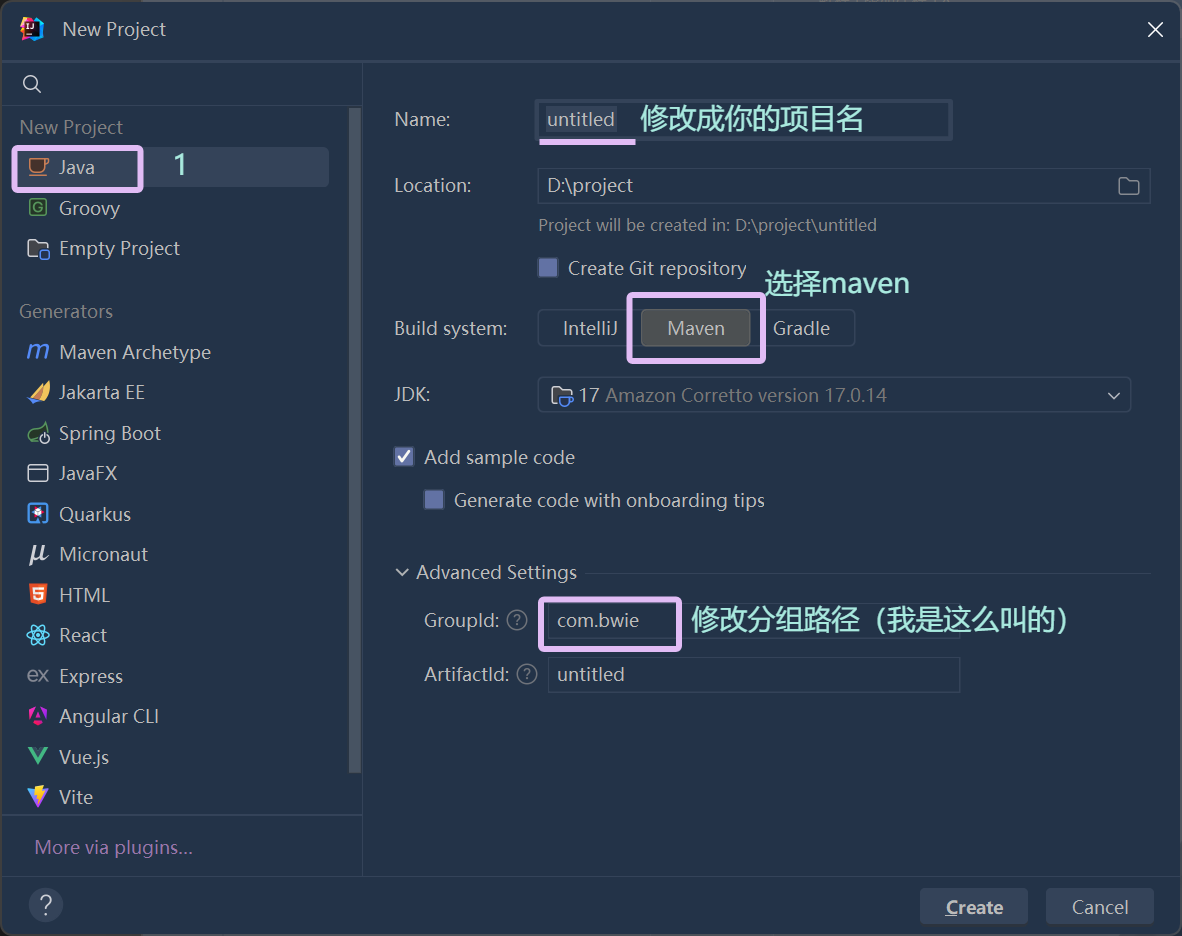Click the Name input field
1182x936 pixels.
pos(744,119)
